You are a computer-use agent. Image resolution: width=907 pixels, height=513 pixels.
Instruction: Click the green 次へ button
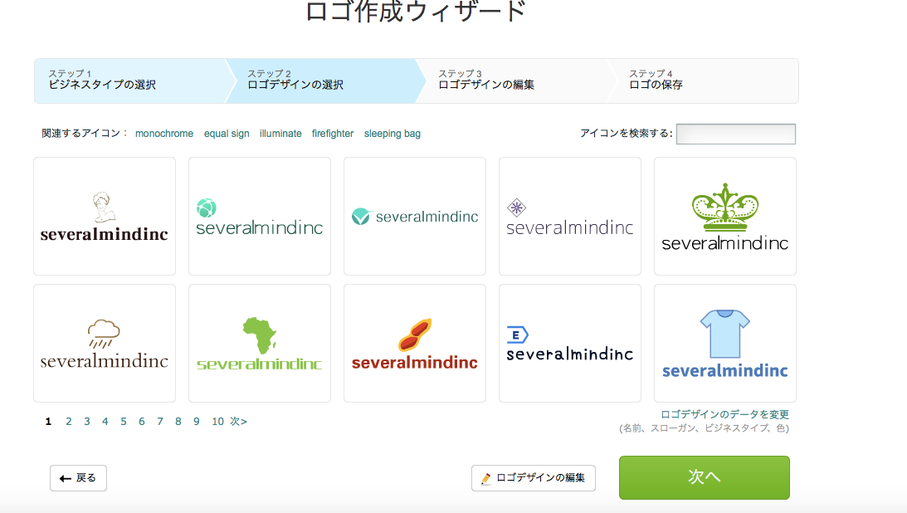(704, 478)
